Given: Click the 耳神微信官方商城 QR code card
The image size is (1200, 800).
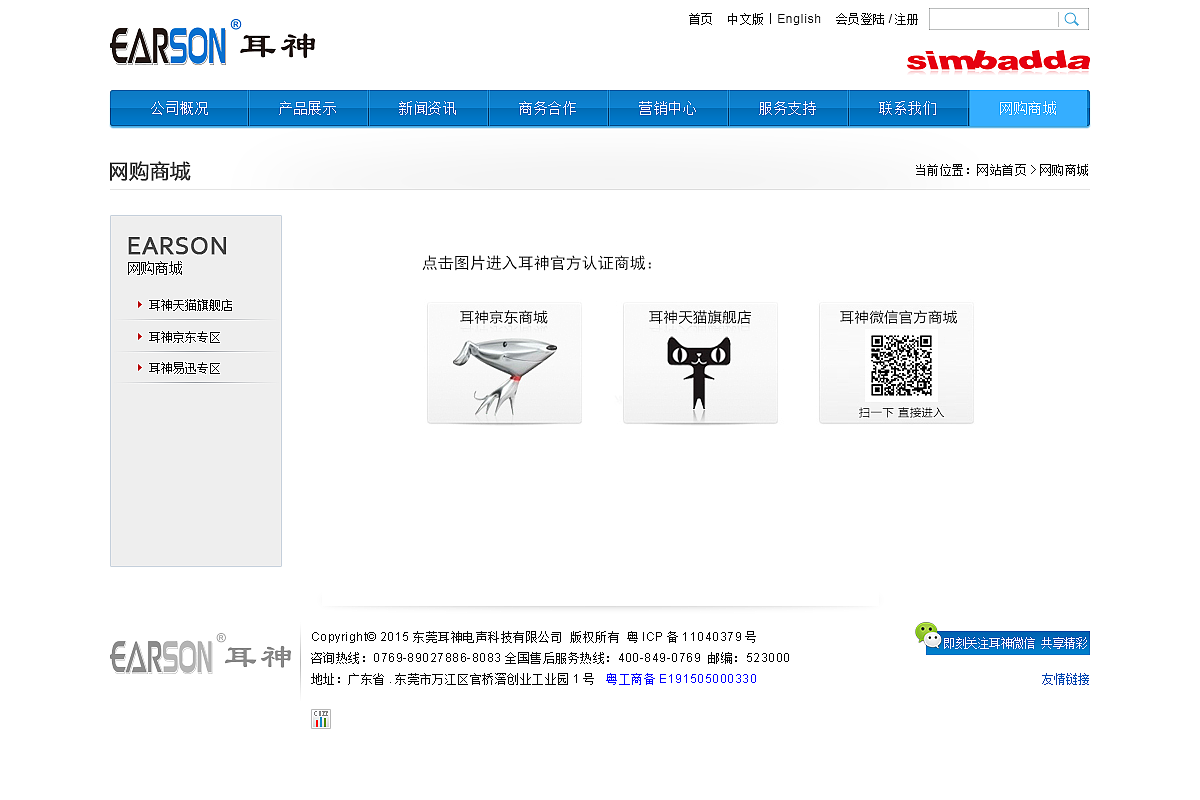Looking at the screenshot, I should (896, 363).
